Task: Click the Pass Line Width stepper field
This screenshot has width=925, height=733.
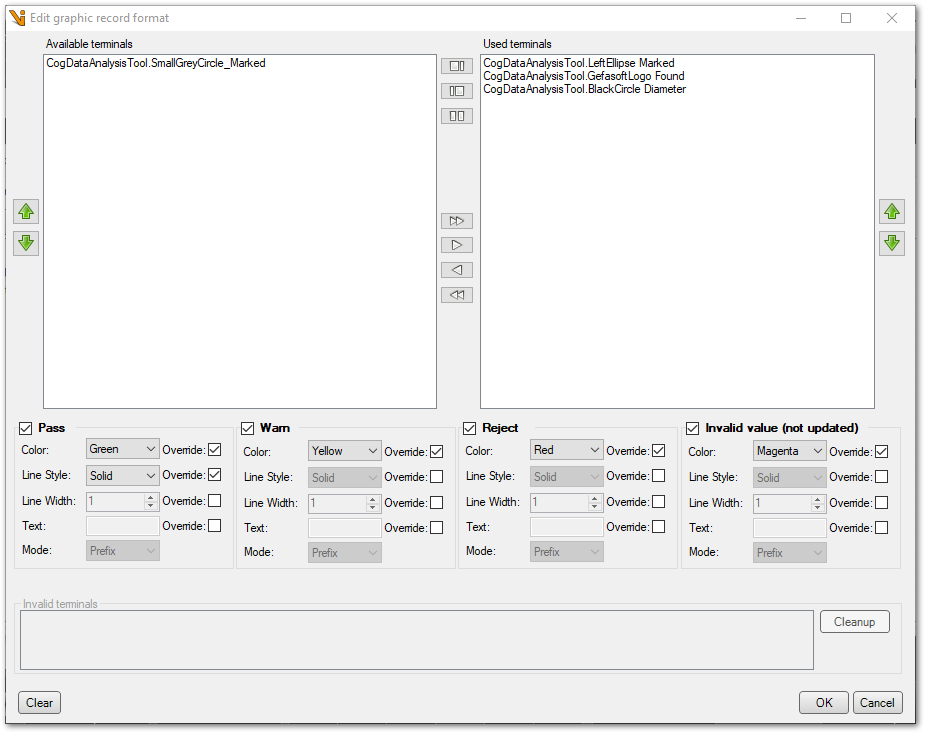Action: tap(122, 501)
